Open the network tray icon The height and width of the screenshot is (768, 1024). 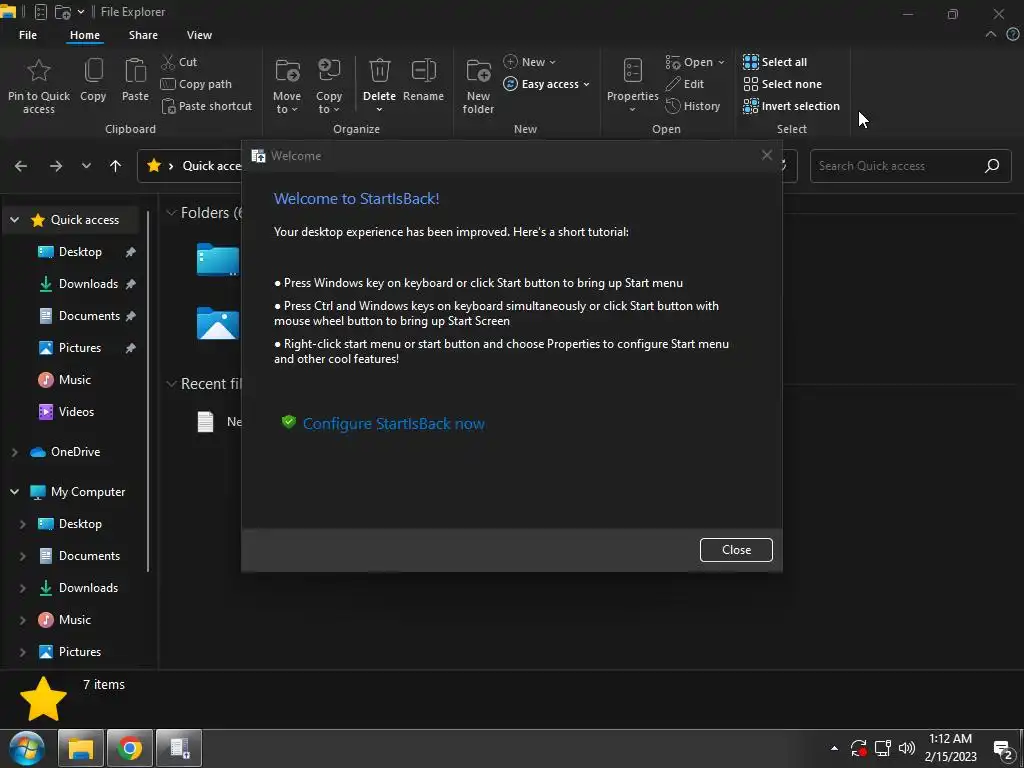(x=883, y=748)
